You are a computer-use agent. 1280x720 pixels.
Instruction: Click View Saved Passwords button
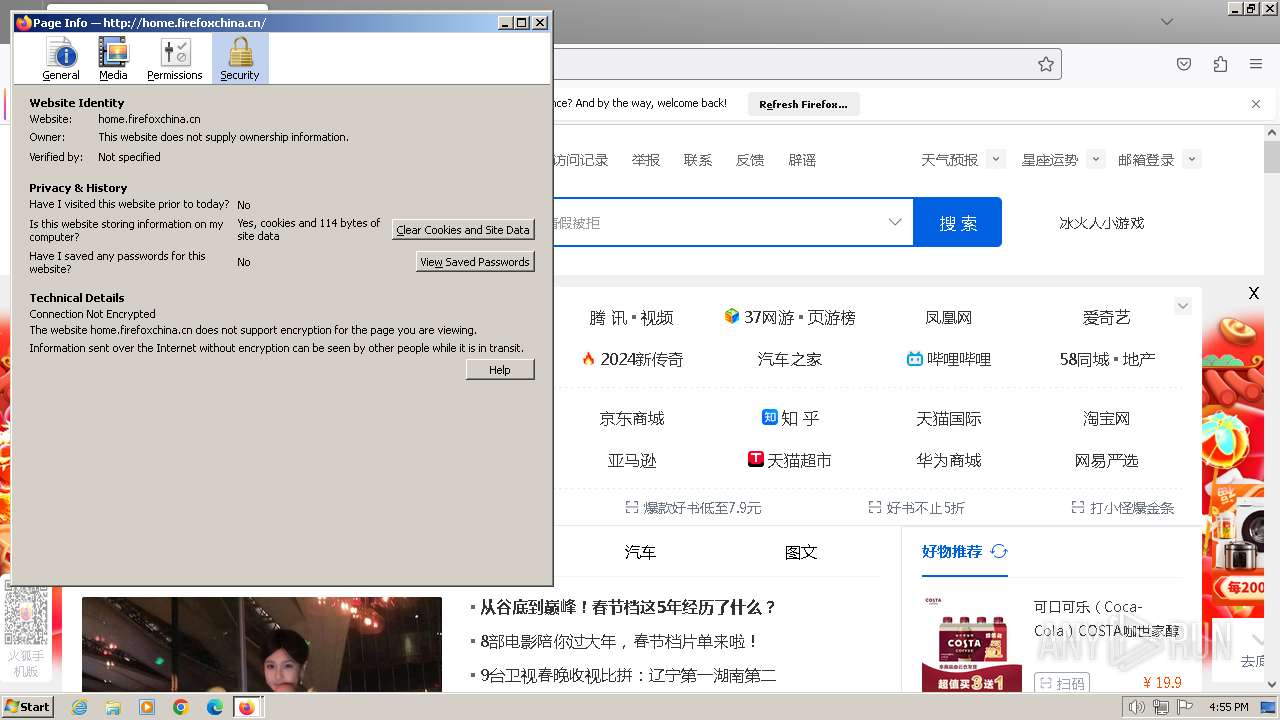(475, 262)
